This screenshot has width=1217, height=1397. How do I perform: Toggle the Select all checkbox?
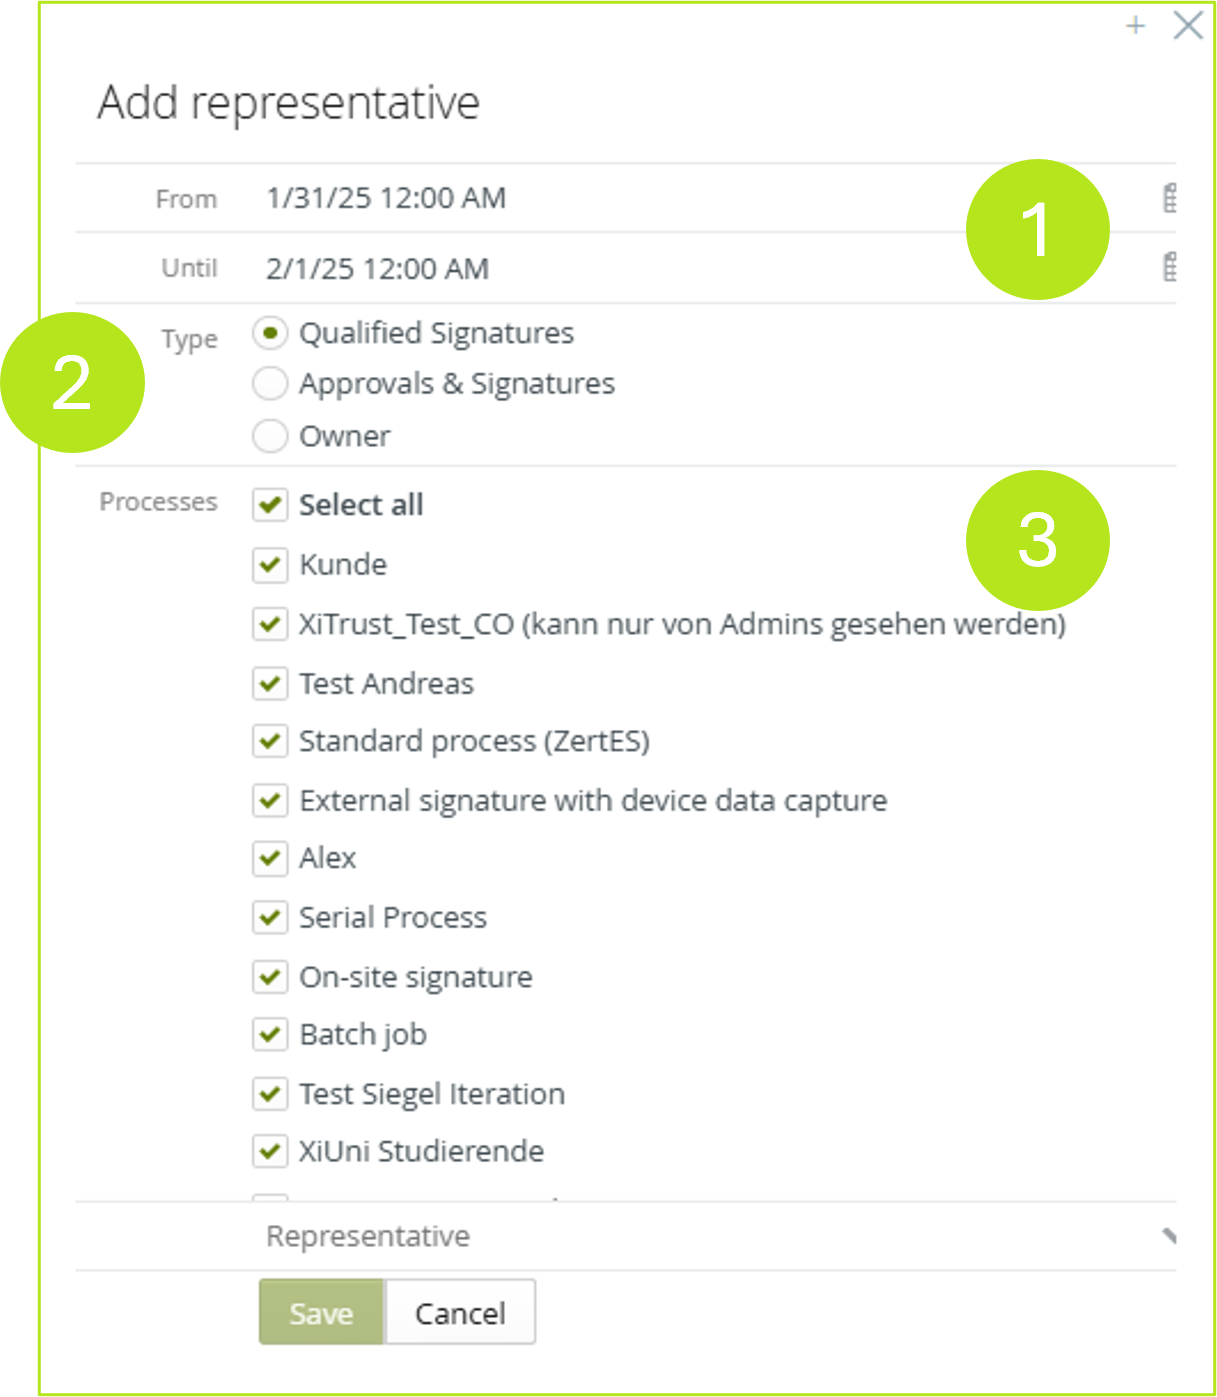click(x=270, y=504)
